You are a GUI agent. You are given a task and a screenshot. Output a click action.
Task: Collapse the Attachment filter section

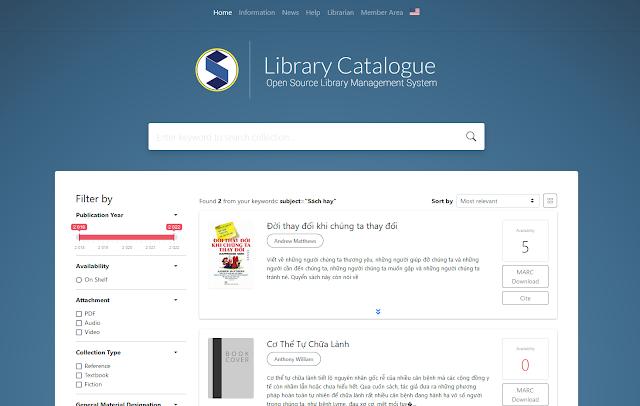[x=176, y=300]
